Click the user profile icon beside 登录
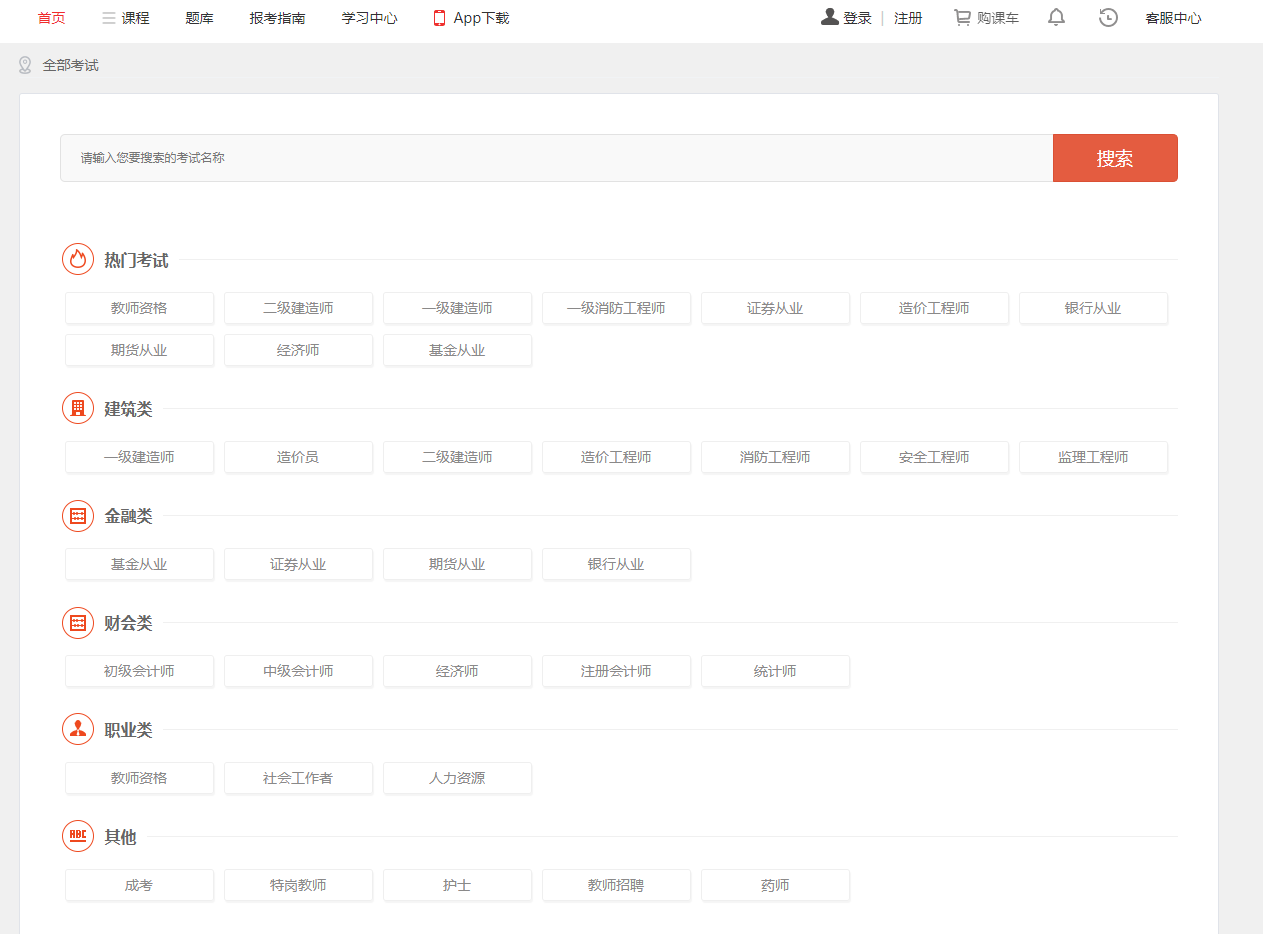The height and width of the screenshot is (934, 1263). (829, 17)
